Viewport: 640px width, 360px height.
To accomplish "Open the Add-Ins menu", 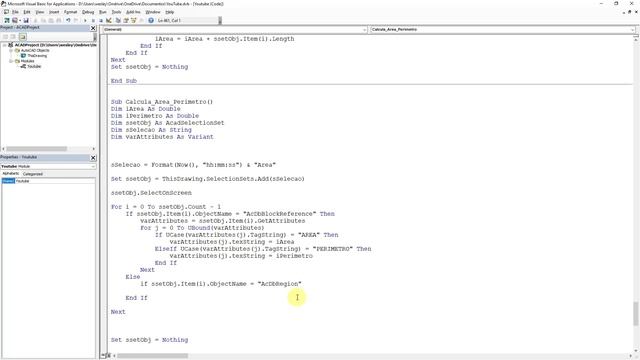I will click(133, 12).
